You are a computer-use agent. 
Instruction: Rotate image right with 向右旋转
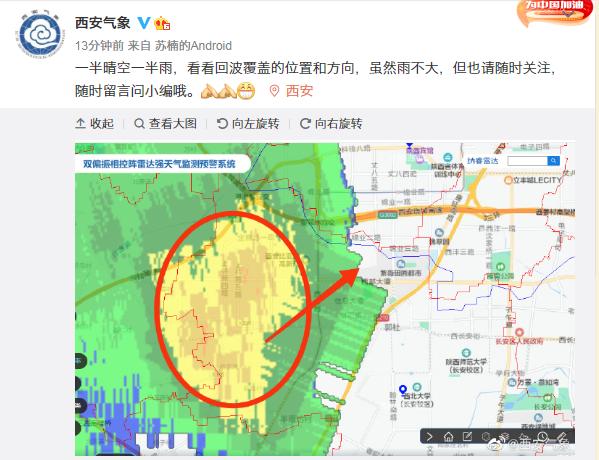pyautogui.click(x=331, y=123)
